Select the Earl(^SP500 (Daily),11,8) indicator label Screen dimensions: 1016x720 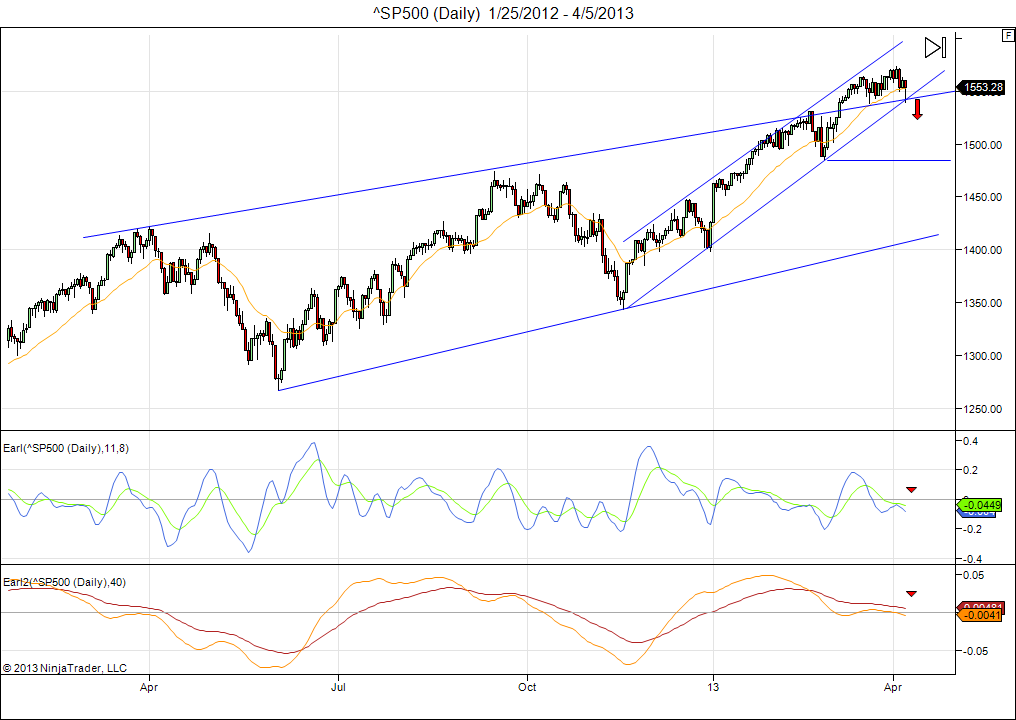pos(66,448)
